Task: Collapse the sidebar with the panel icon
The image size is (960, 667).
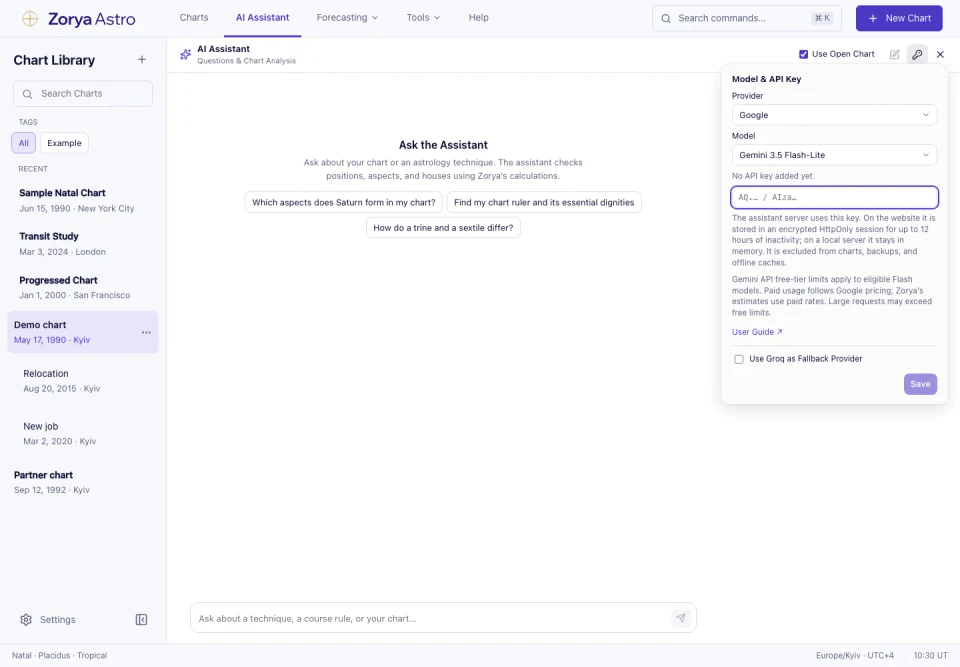Action: tap(141, 620)
